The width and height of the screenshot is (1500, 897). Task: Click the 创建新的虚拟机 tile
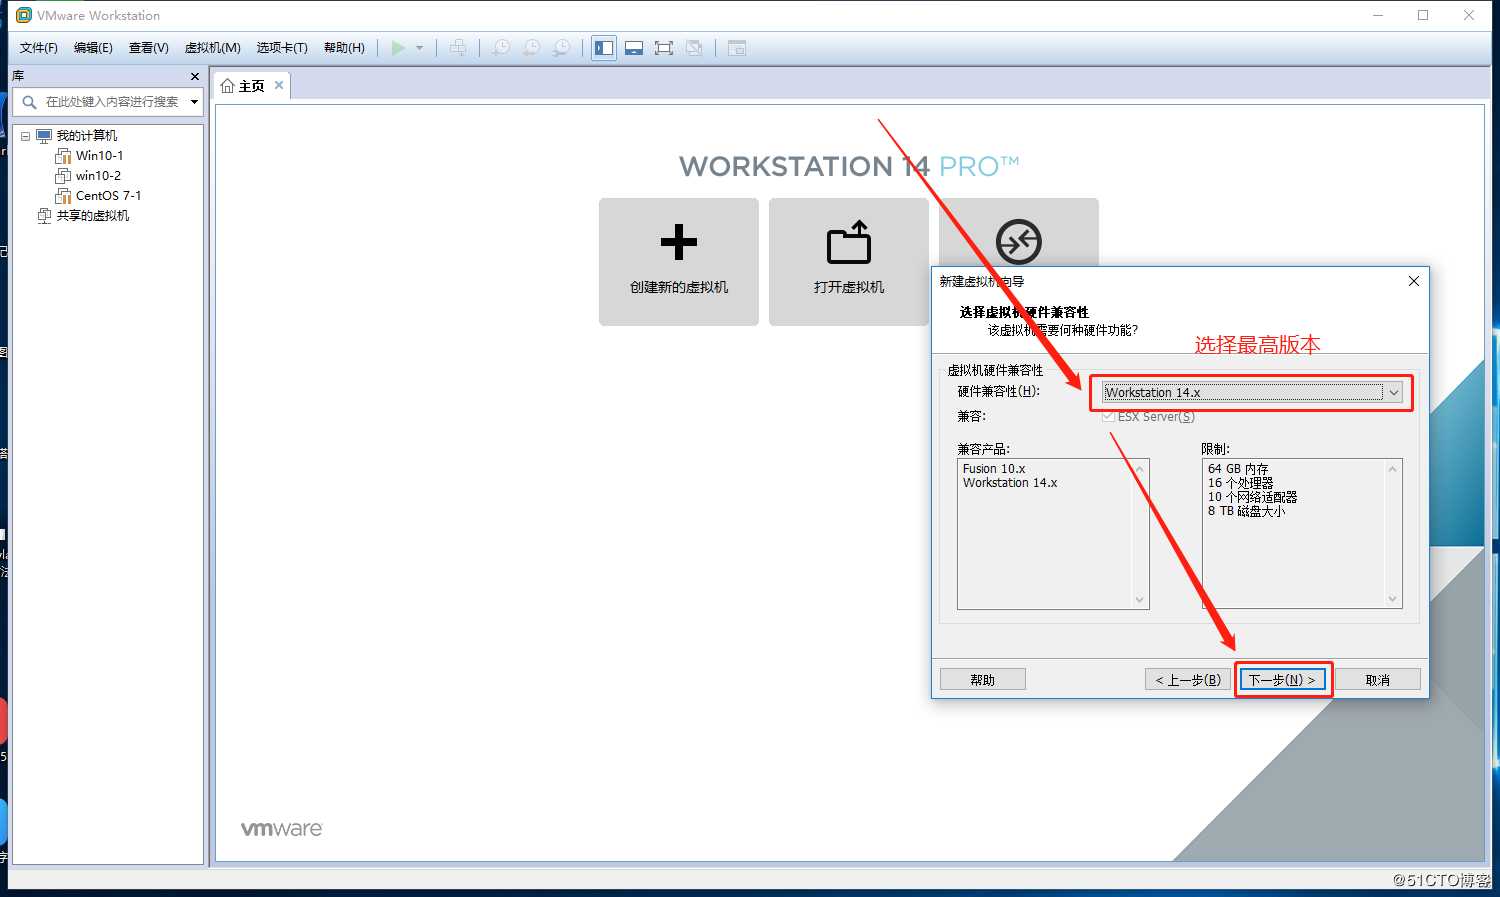coord(679,262)
